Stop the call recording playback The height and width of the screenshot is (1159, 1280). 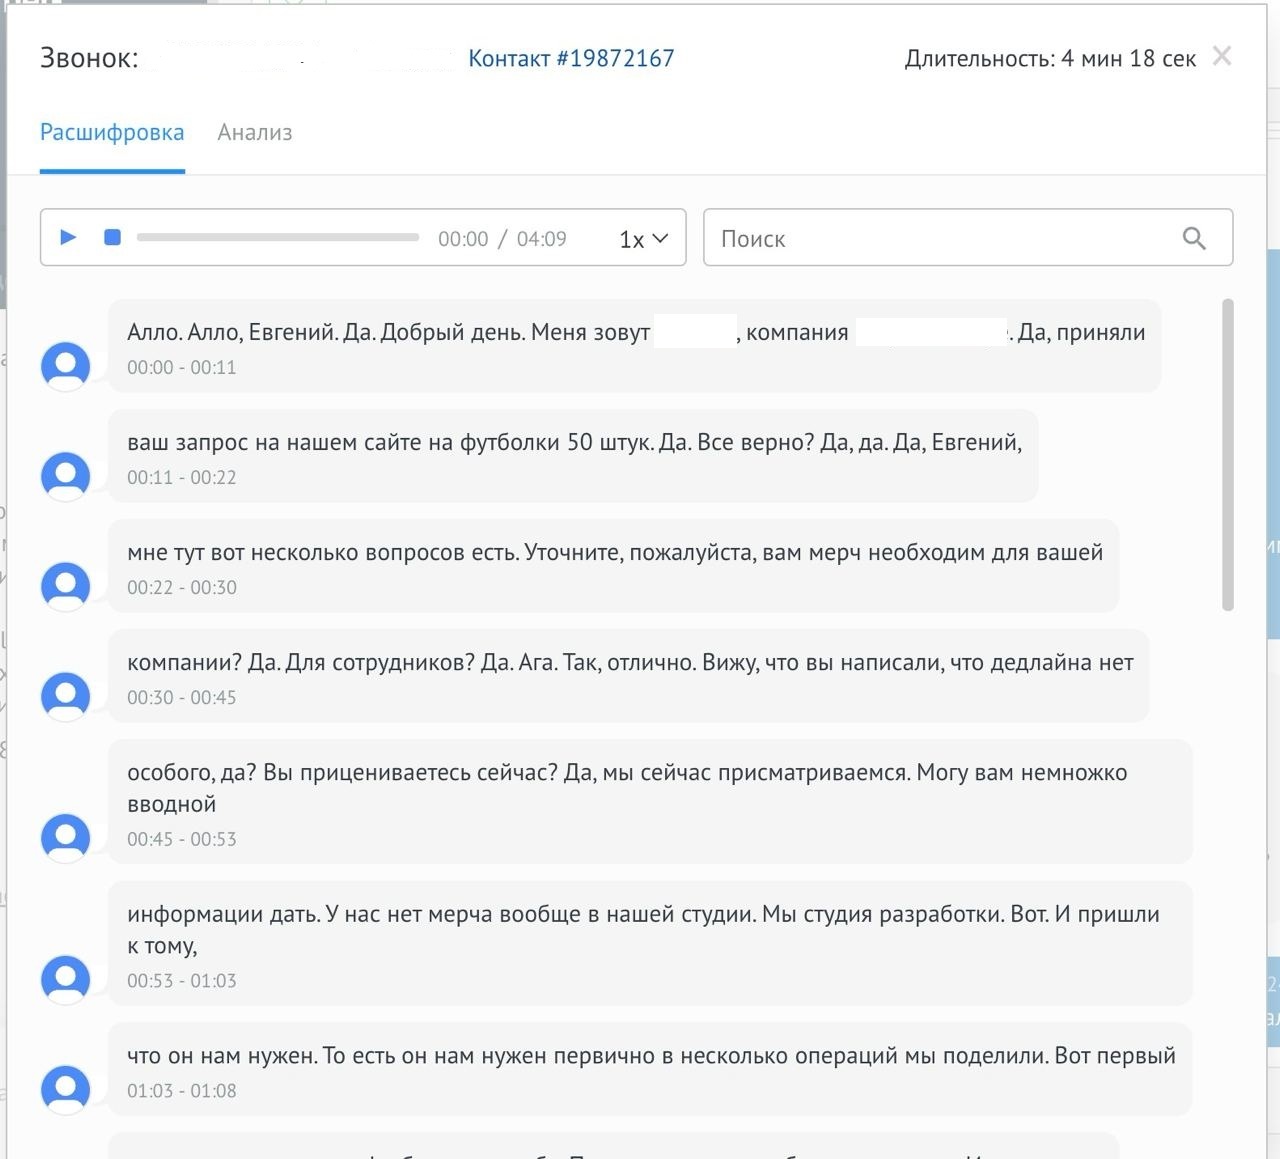coord(113,237)
